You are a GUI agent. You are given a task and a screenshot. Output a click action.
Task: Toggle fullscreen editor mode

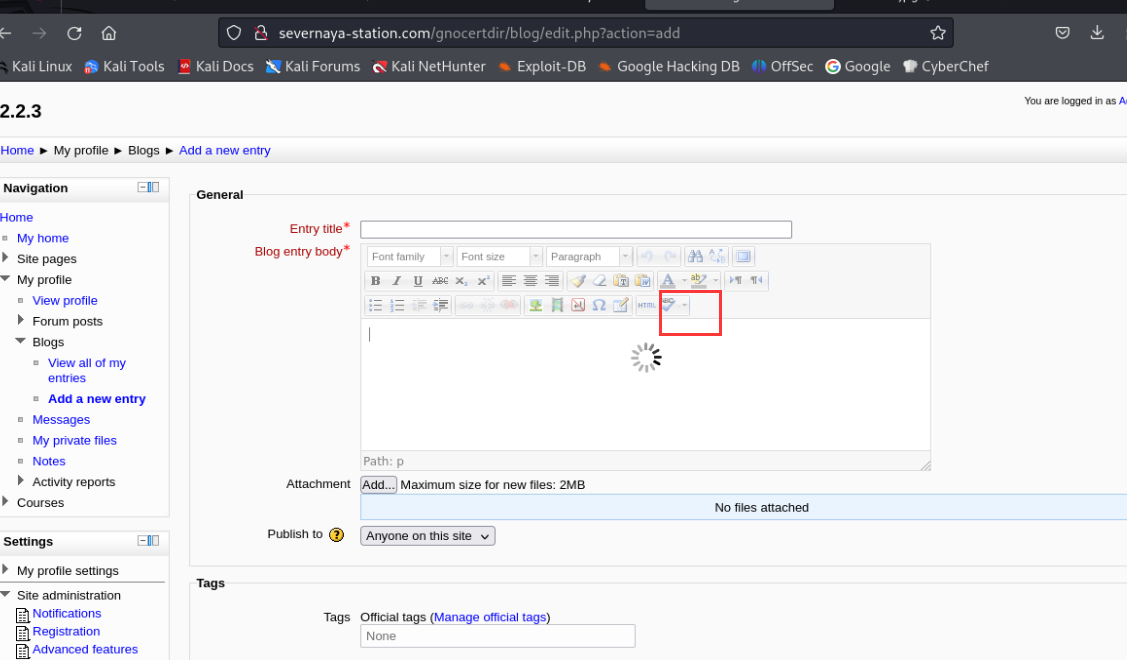743,257
